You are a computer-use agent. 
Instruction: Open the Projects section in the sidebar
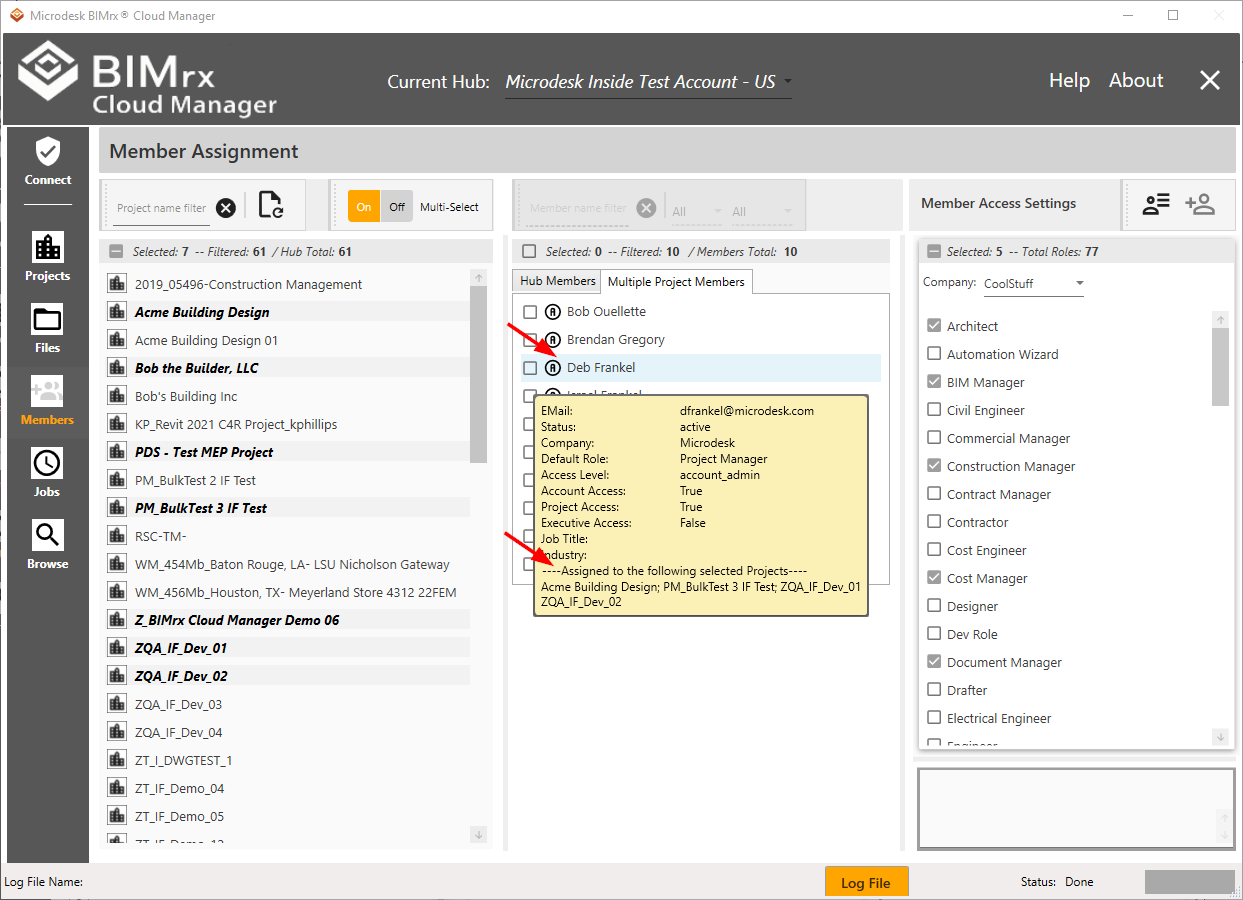click(x=48, y=257)
